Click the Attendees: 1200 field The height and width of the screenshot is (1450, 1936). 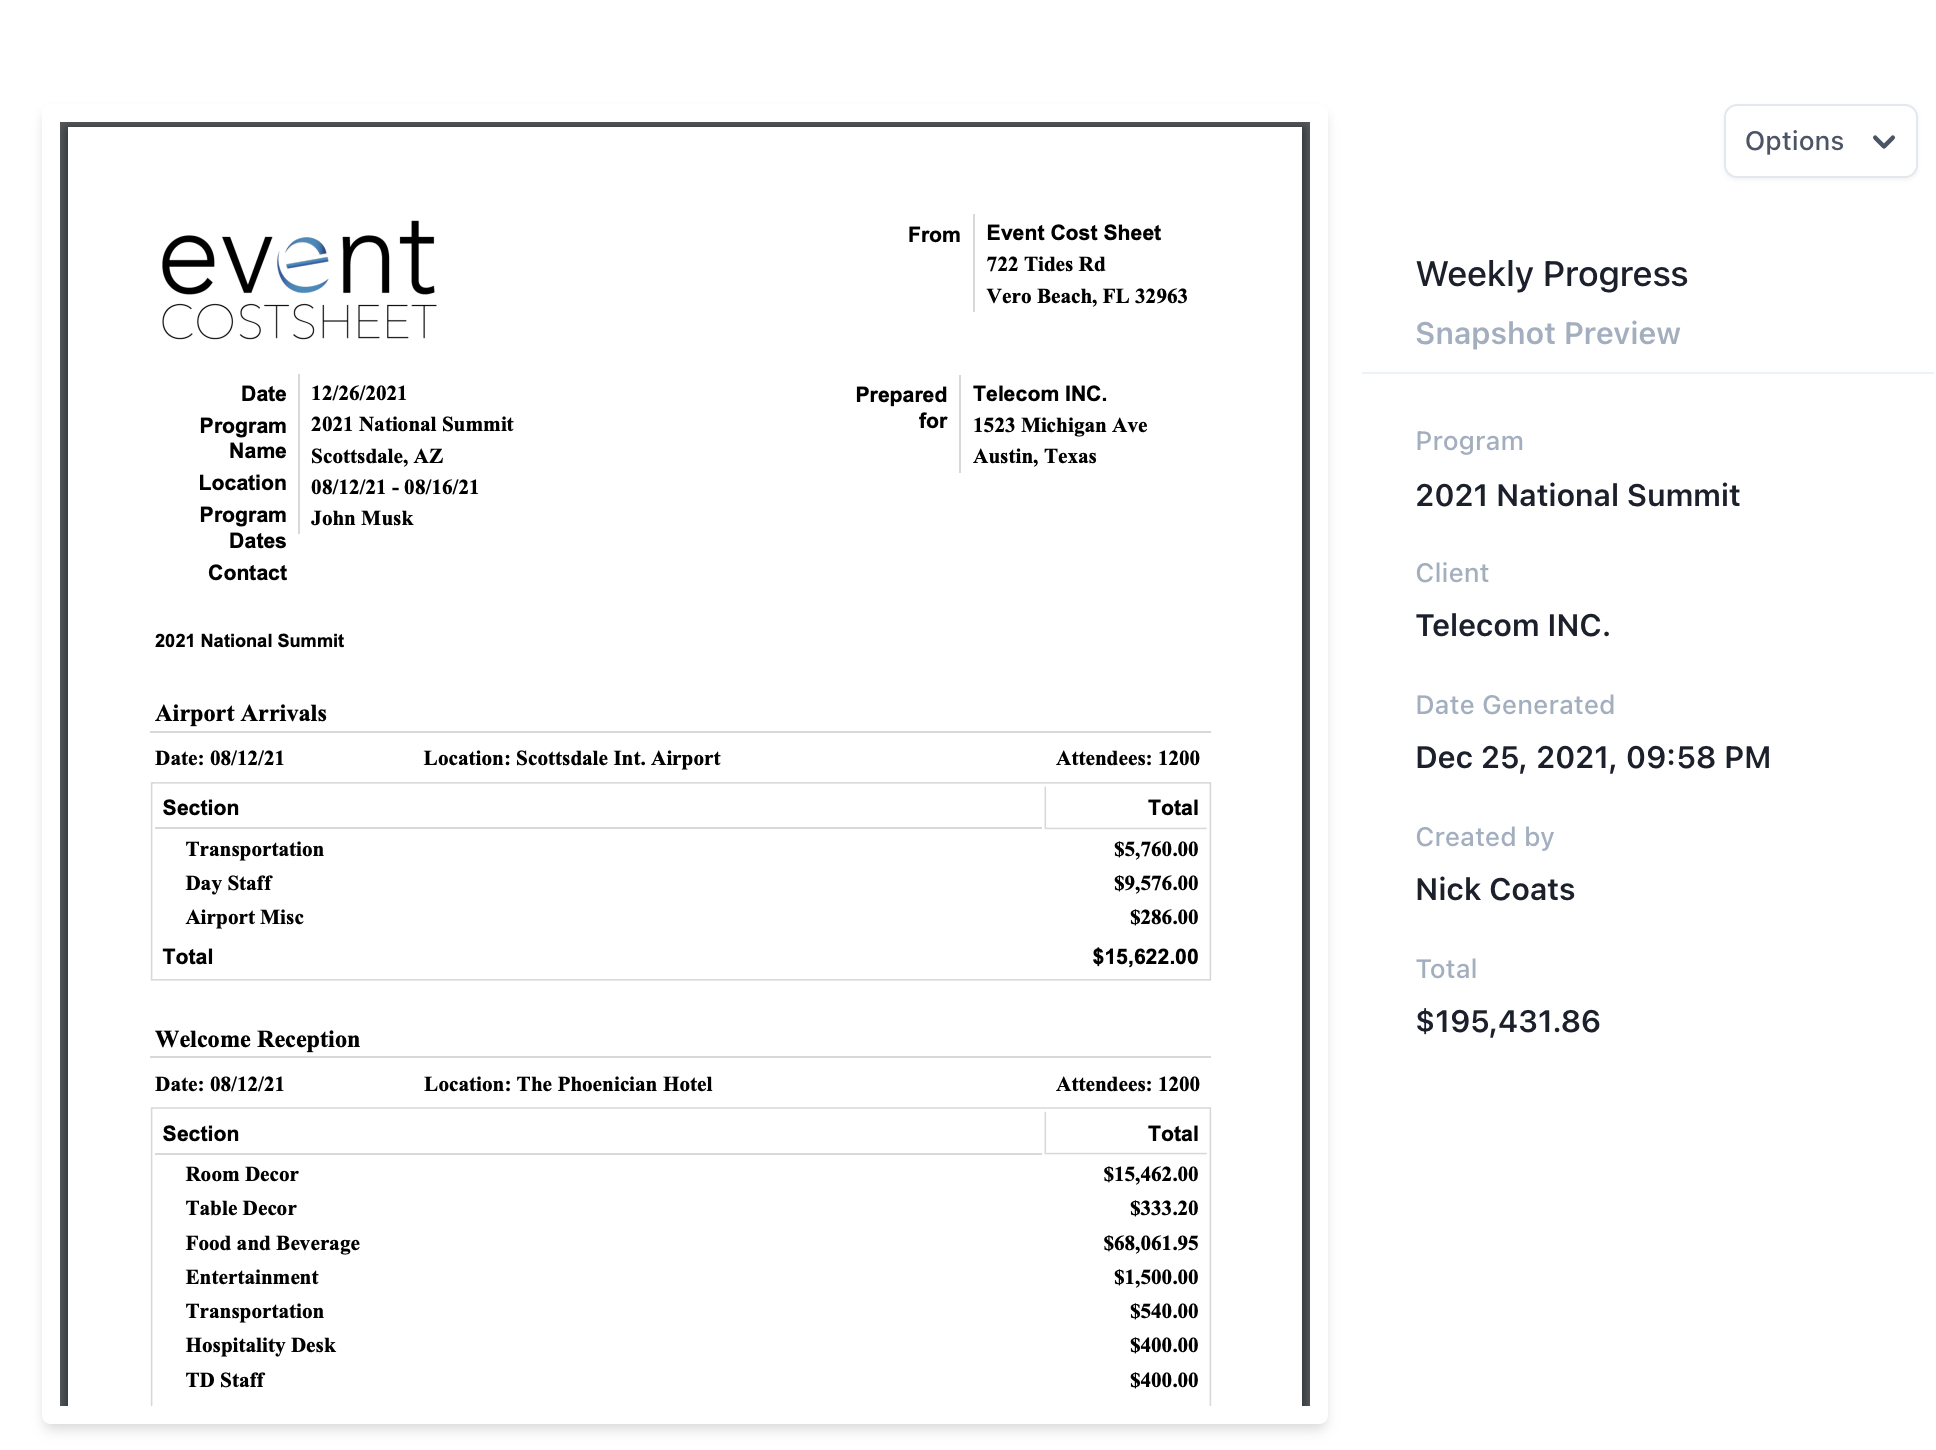(x=1126, y=758)
